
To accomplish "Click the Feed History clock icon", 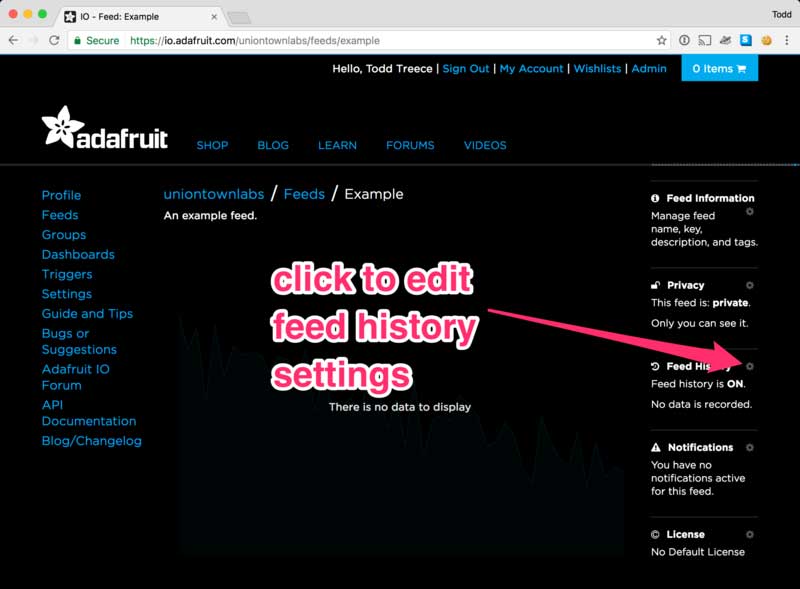I will 654,366.
